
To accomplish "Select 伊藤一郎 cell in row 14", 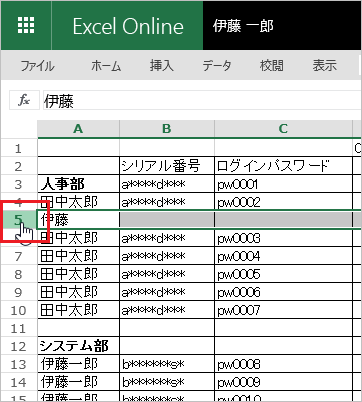I will [78, 382].
